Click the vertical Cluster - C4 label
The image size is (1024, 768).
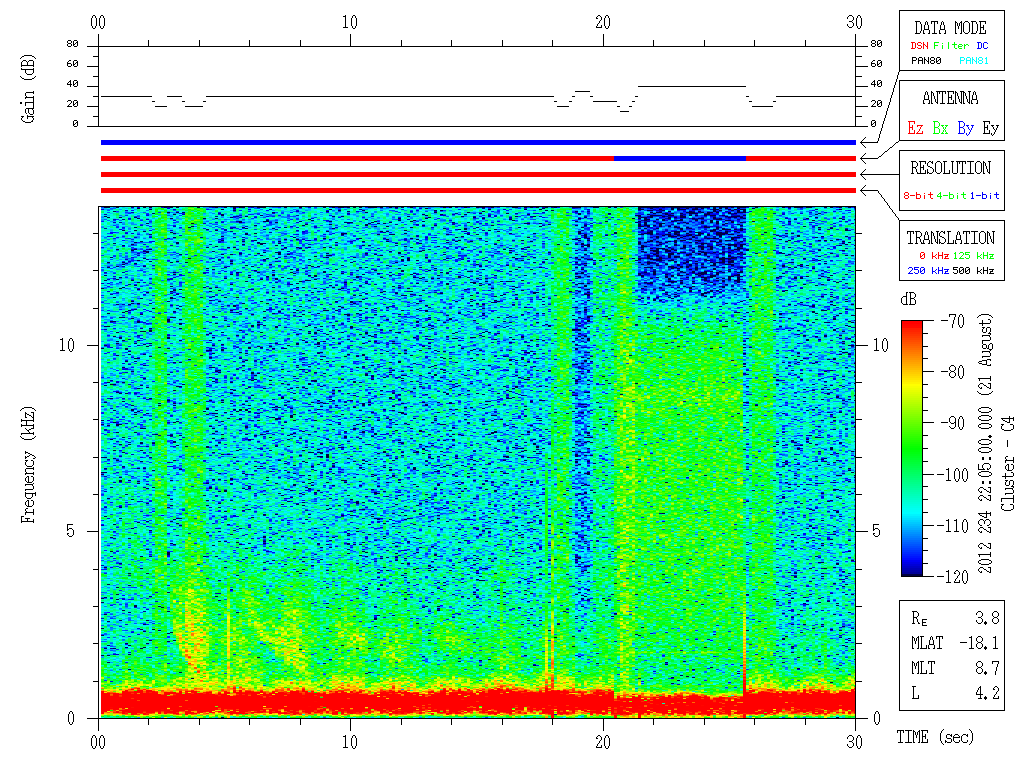coord(1008,464)
